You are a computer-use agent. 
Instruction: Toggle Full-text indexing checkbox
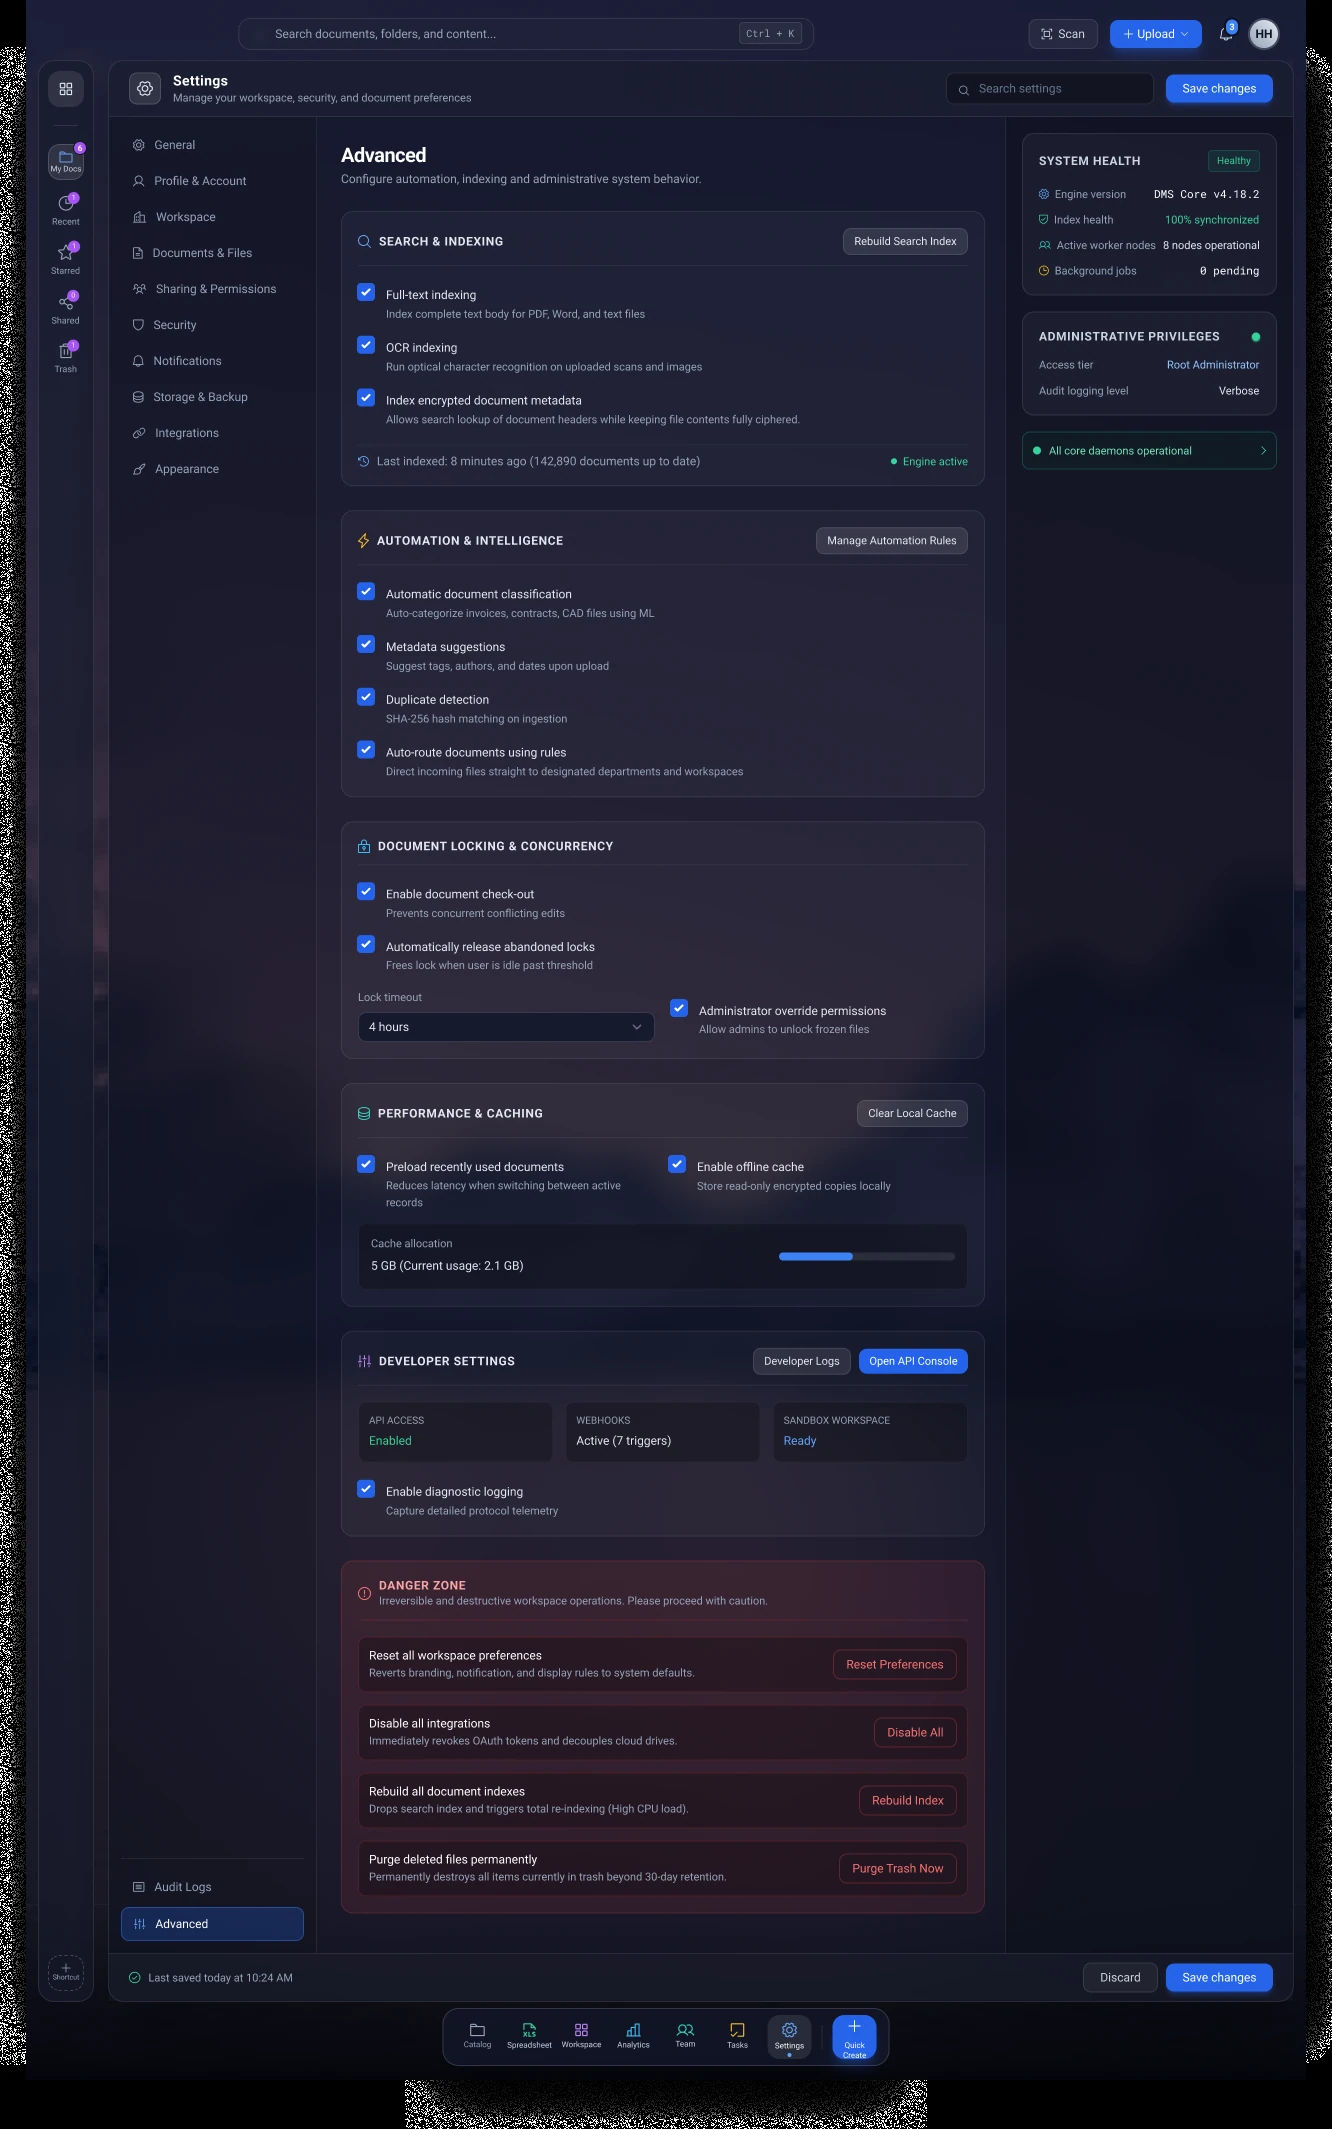click(x=366, y=292)
